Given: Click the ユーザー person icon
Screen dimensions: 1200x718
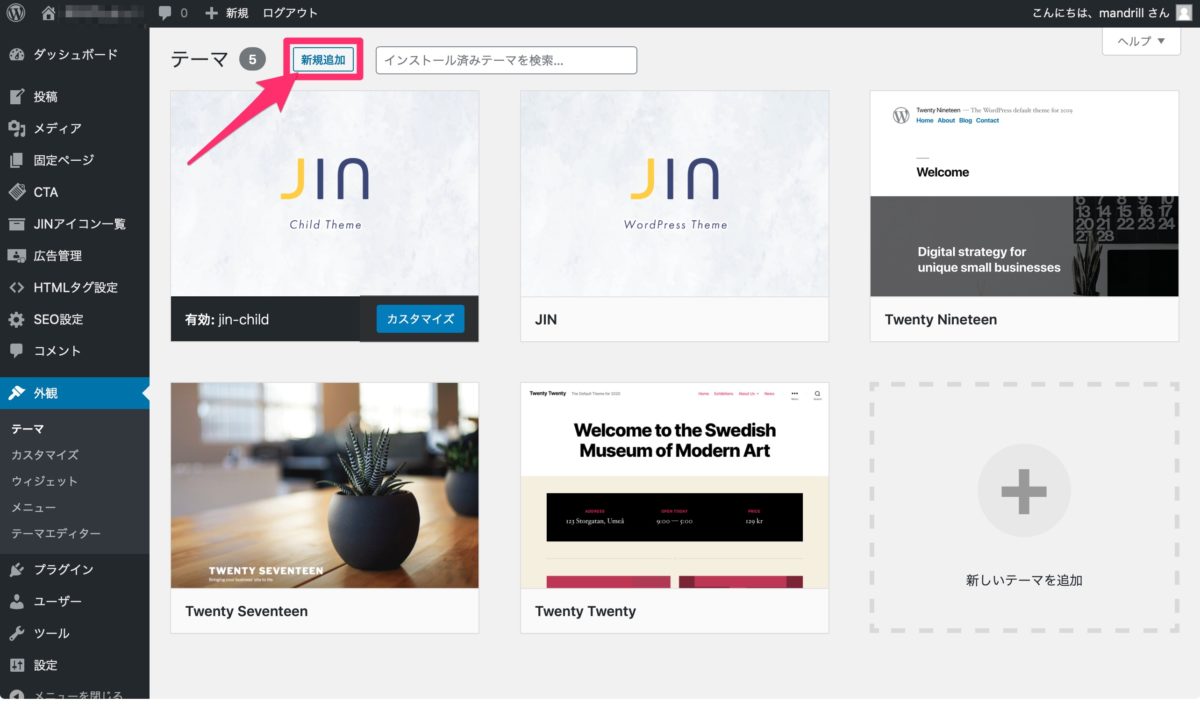Looking at the screenshot, I should pos(17,602).
